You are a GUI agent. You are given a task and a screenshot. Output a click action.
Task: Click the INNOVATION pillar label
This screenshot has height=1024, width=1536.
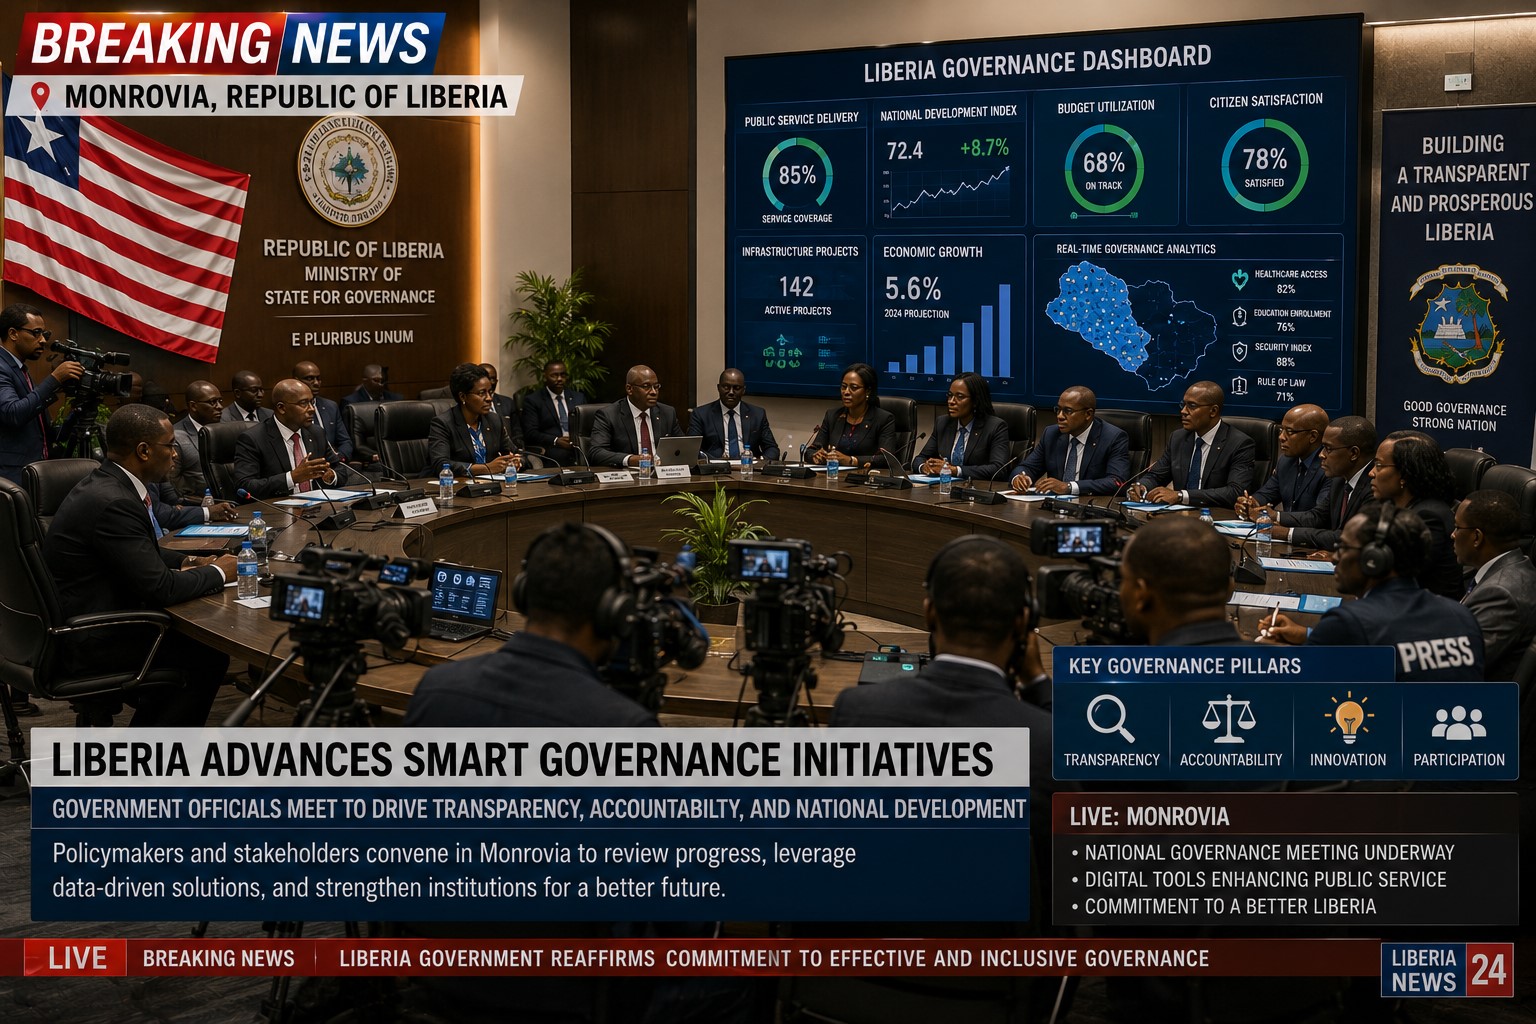click(x=1348, y=760)
